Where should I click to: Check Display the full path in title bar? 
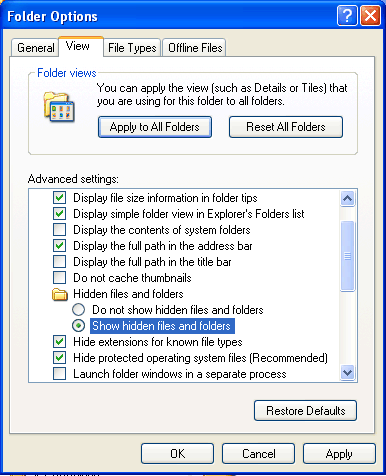[59, 262]
